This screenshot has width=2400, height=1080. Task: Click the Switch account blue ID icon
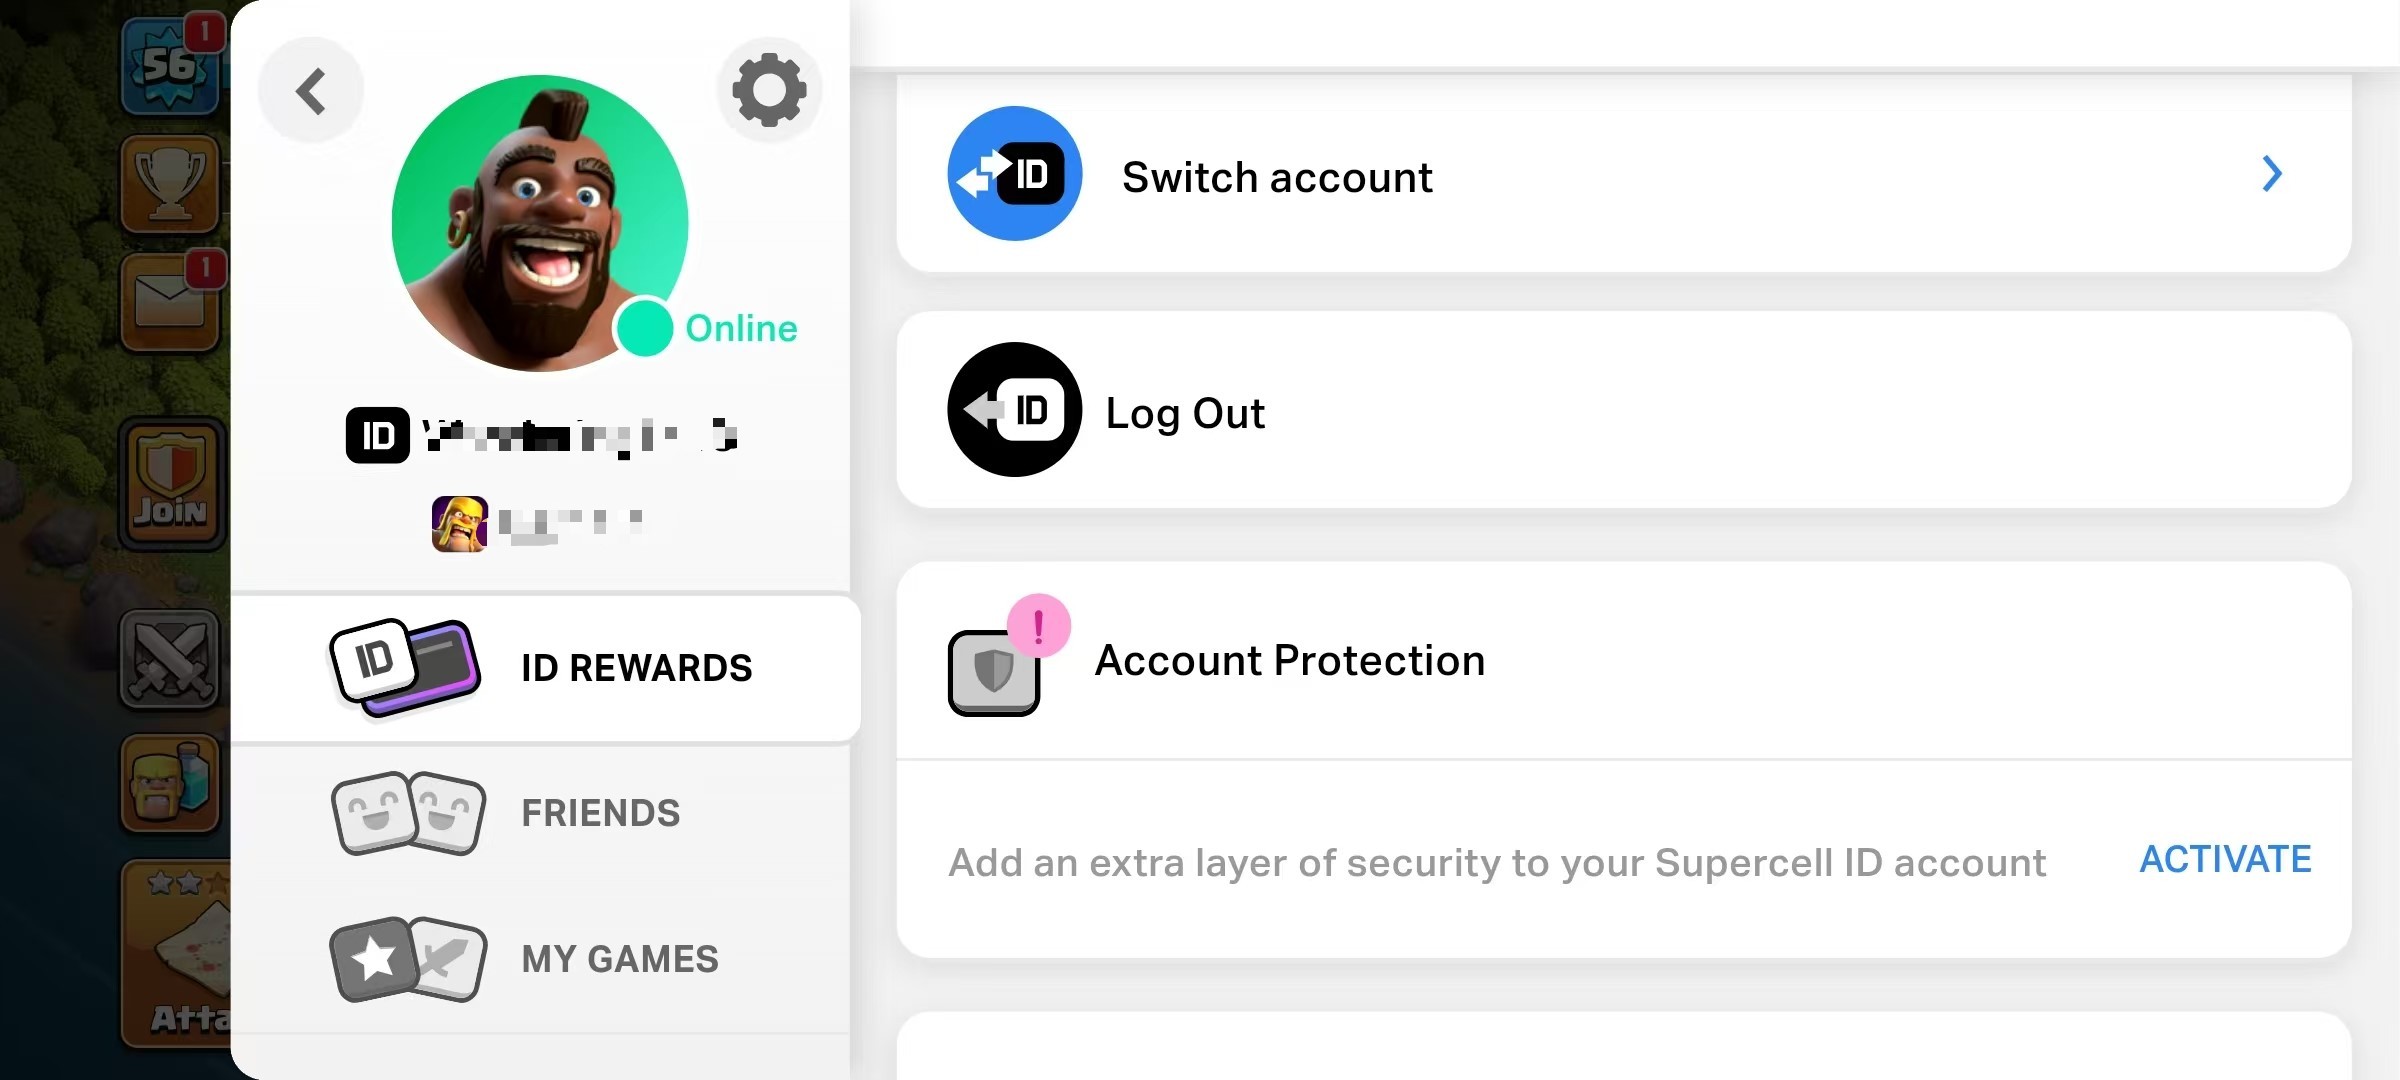click(x=1014, y=174)
